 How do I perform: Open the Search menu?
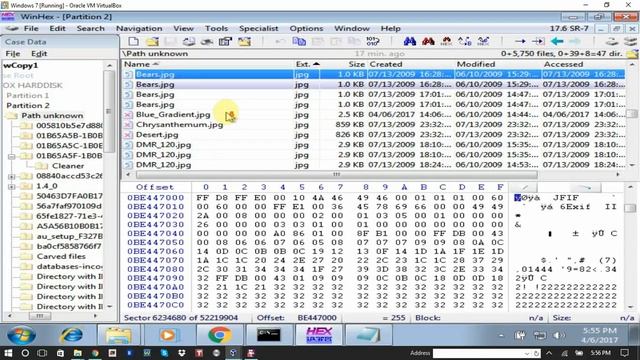(x=91, y=28)
